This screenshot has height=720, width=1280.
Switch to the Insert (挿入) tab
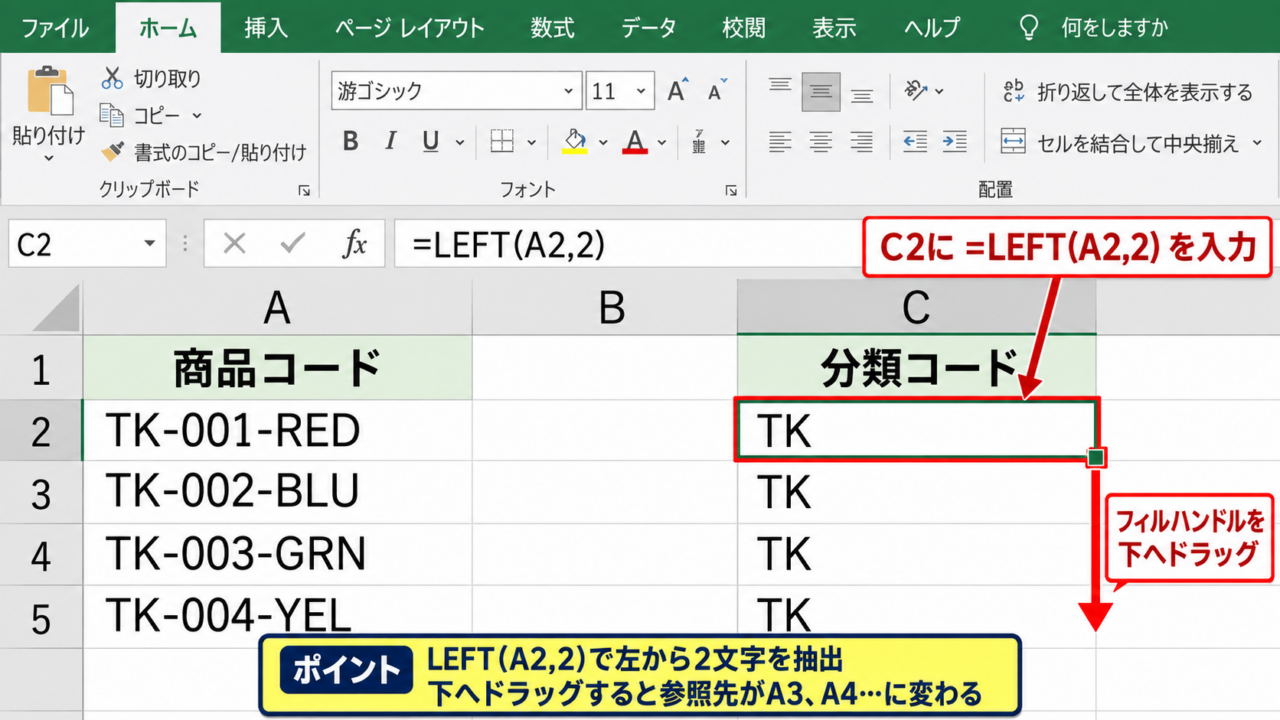pos(266,27)
